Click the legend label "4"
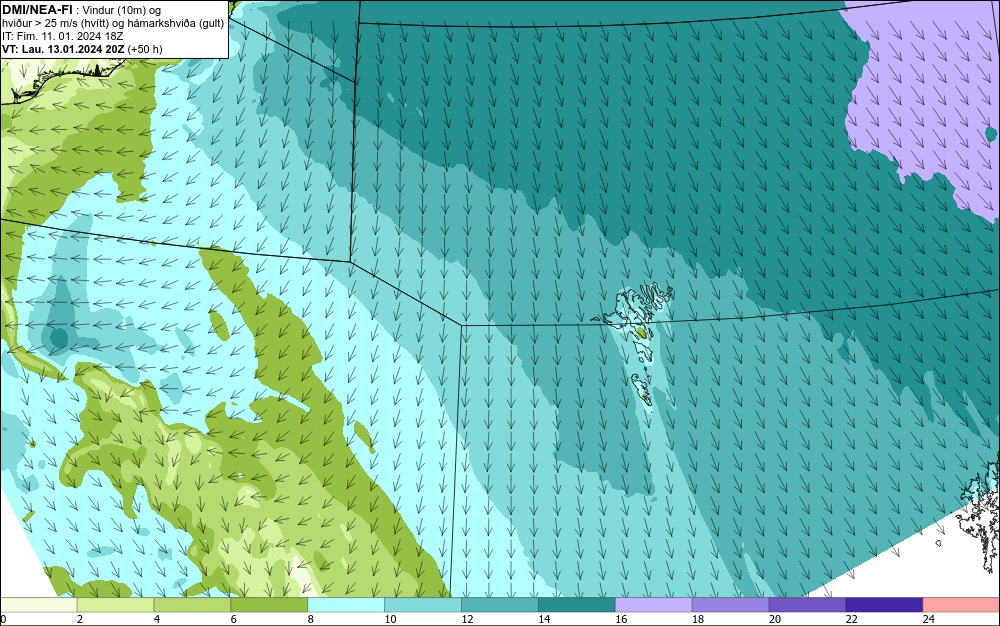This screenshot has width=1000, height=626. point(157,619)
